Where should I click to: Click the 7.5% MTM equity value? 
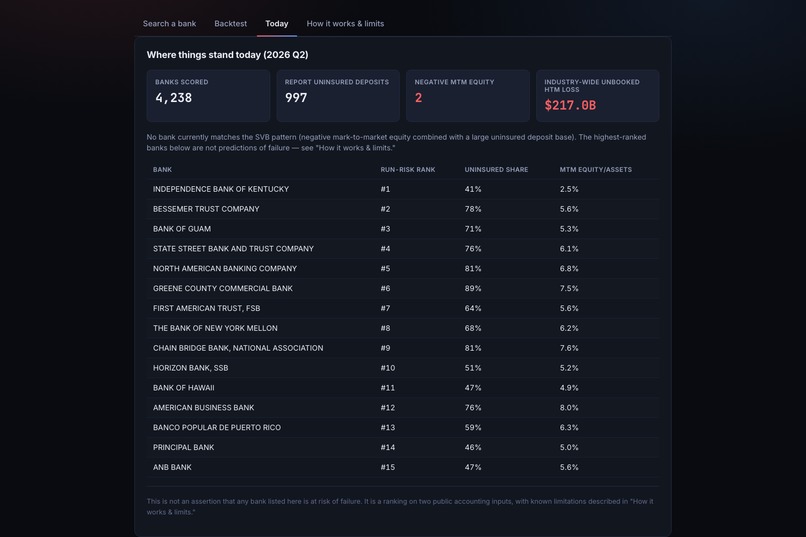[569, 288]
